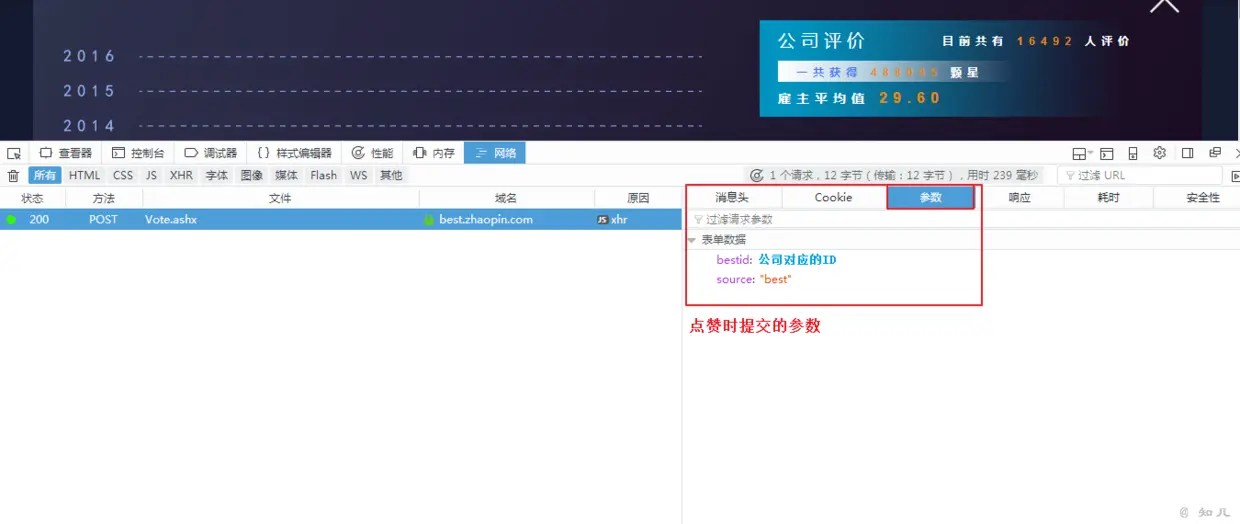Image resolution: width=1240 pixels, height=524 pixels.
Task: Click the best.zhaopin.com domain cell
Action: coord(506,219)
